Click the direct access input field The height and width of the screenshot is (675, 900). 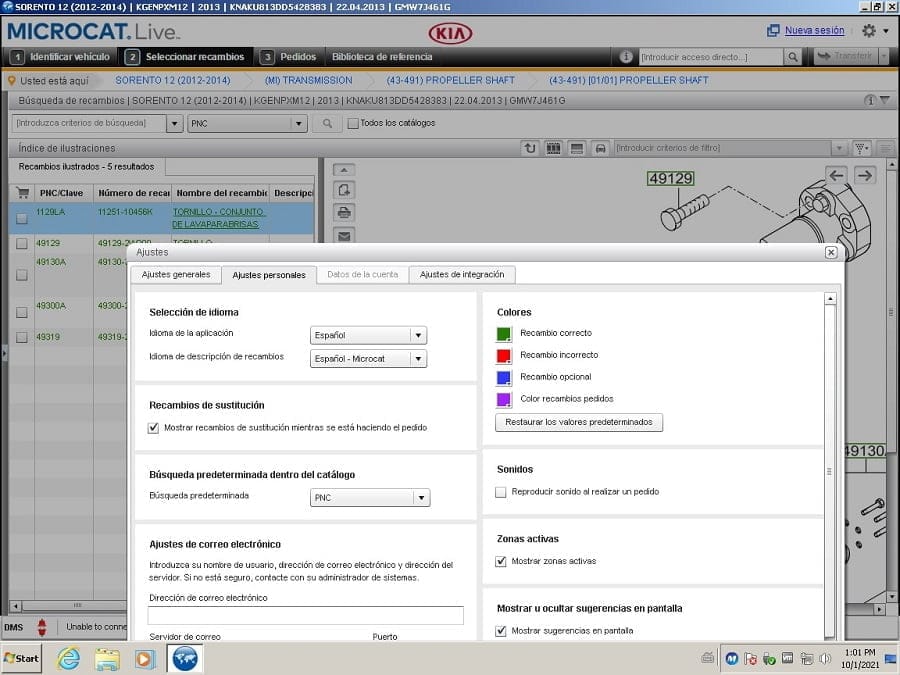711,57
